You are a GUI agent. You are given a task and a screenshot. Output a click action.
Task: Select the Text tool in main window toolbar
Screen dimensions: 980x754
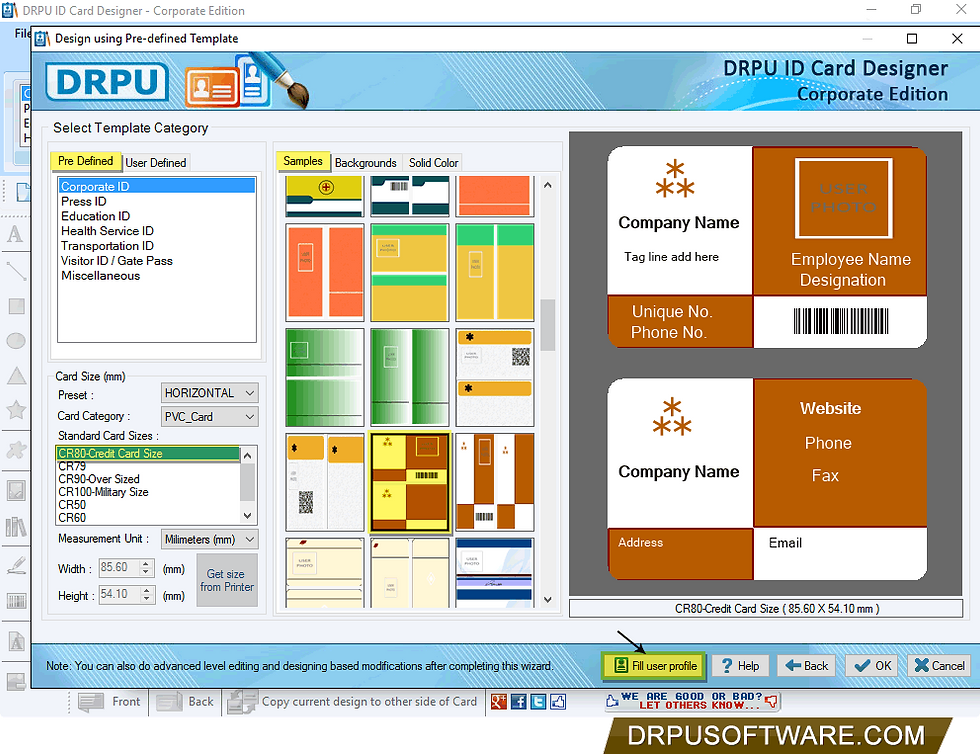15,234
